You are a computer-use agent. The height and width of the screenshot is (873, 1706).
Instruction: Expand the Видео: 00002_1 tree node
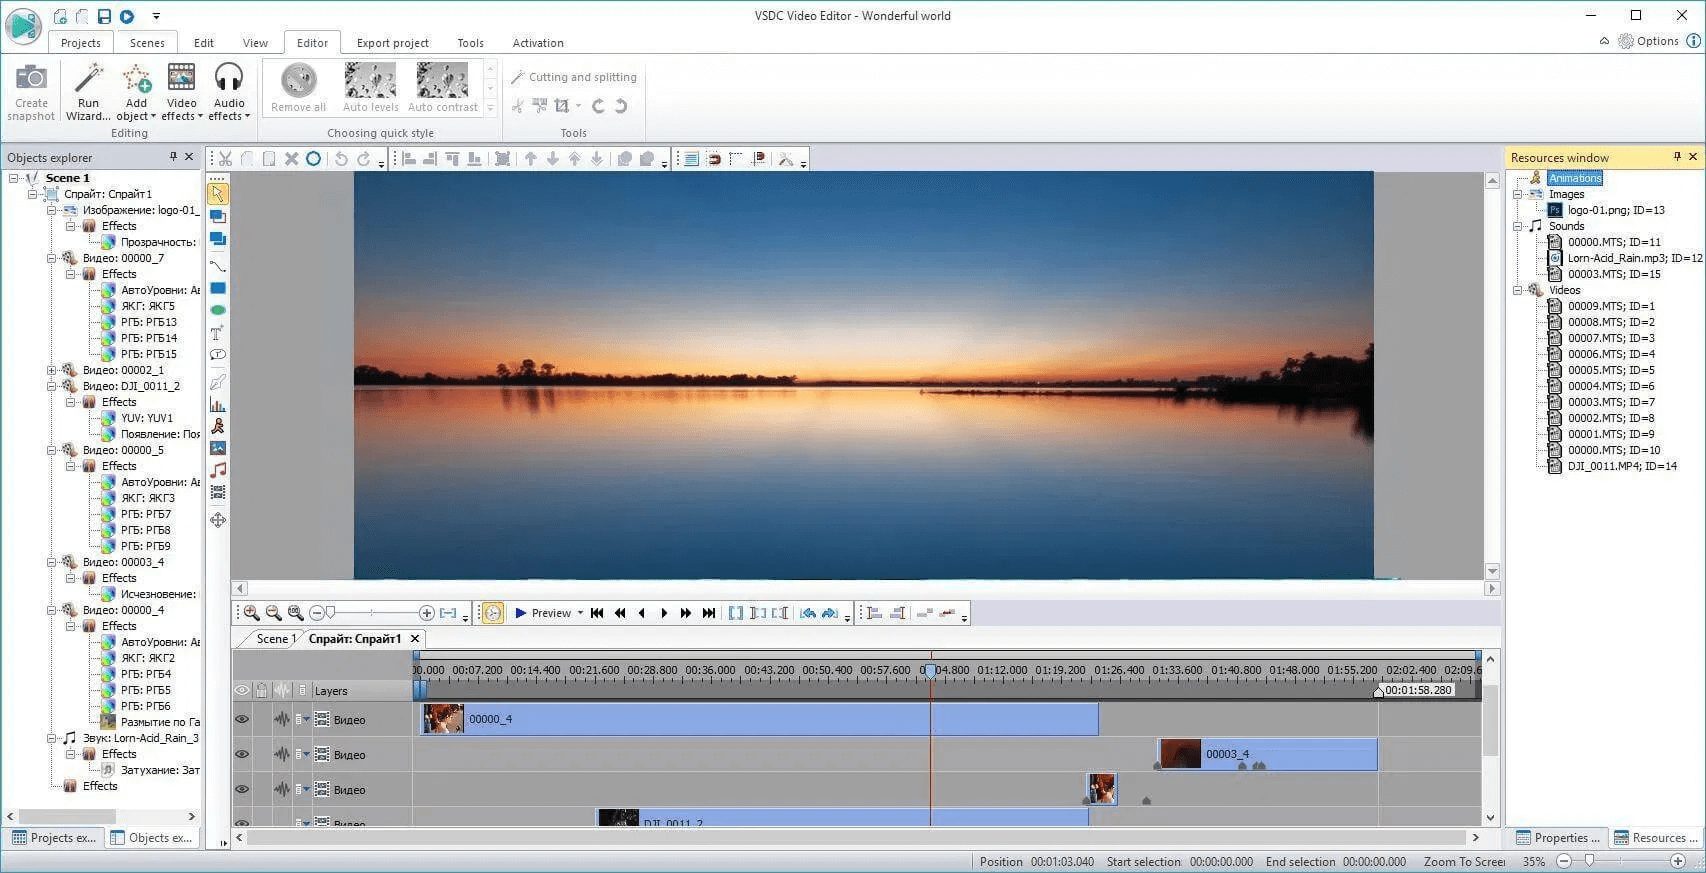coord(52,370)
